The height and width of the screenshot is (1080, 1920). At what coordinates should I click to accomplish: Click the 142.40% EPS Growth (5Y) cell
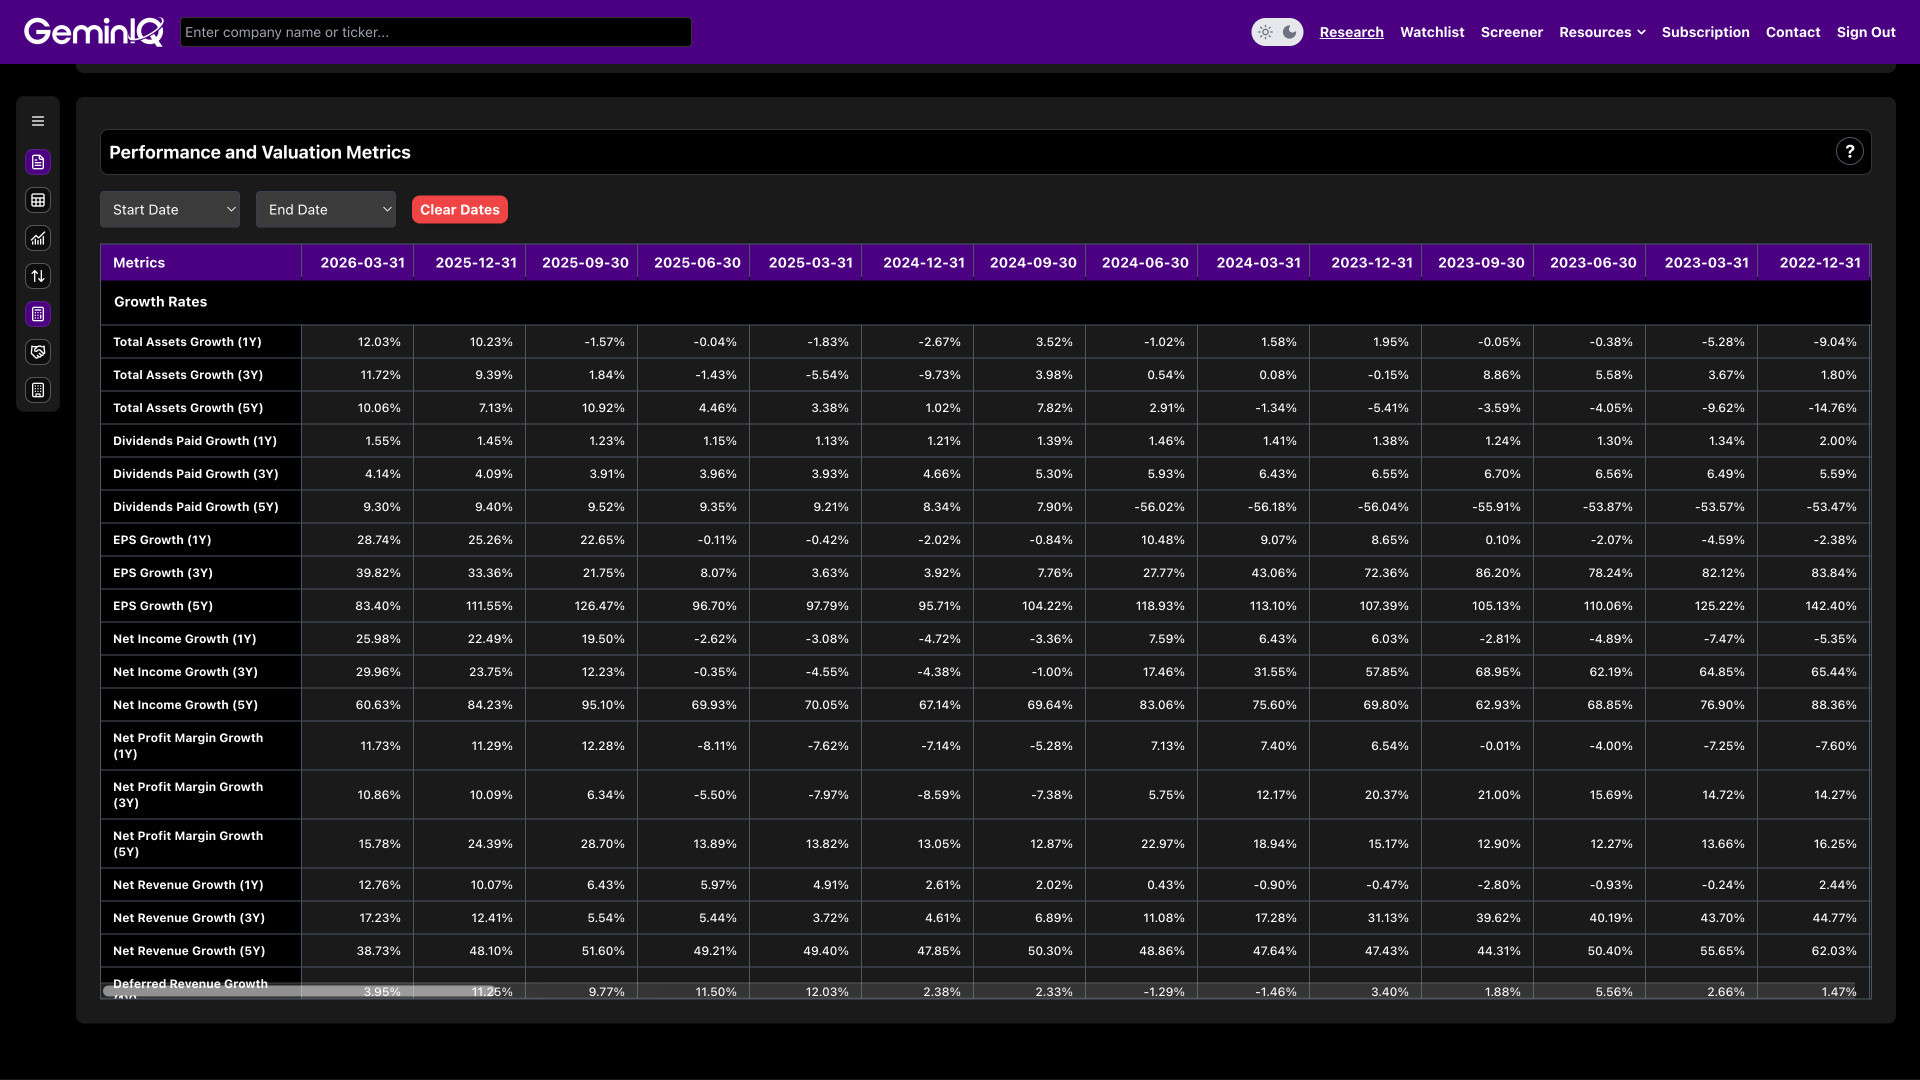(x=1814, y=605)
